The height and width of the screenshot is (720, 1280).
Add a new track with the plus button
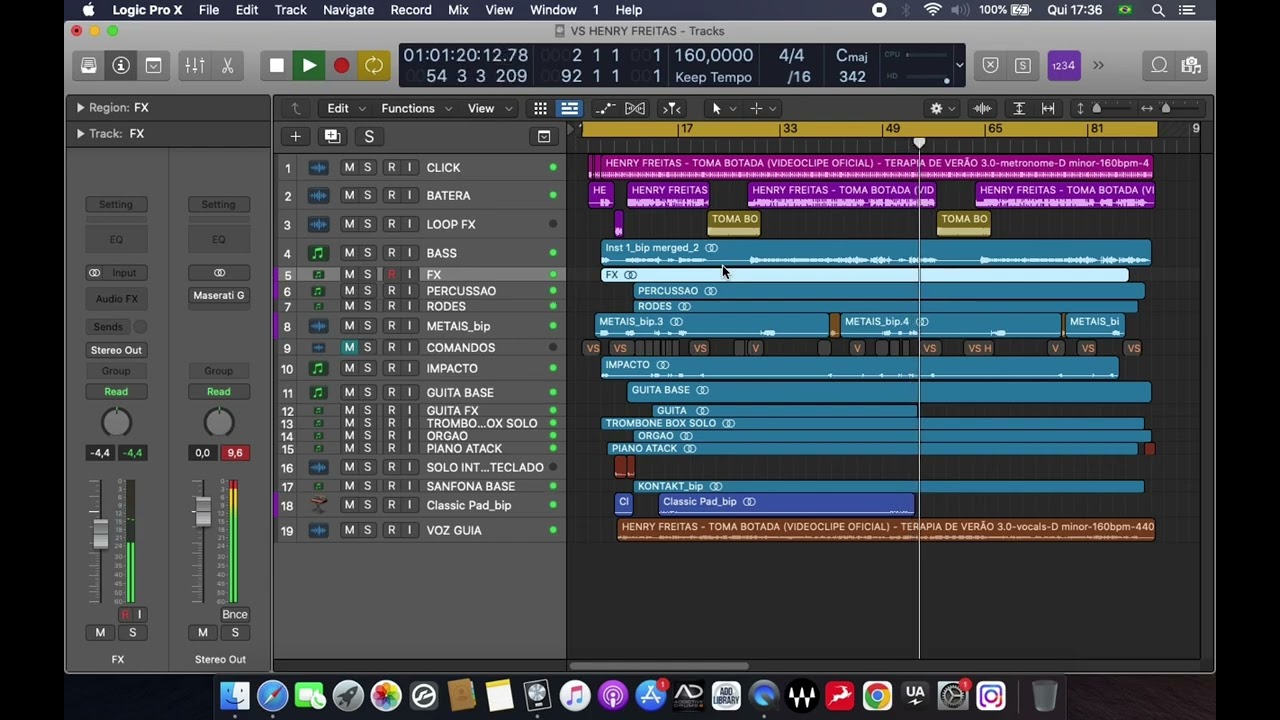click(x=295, y=136)
